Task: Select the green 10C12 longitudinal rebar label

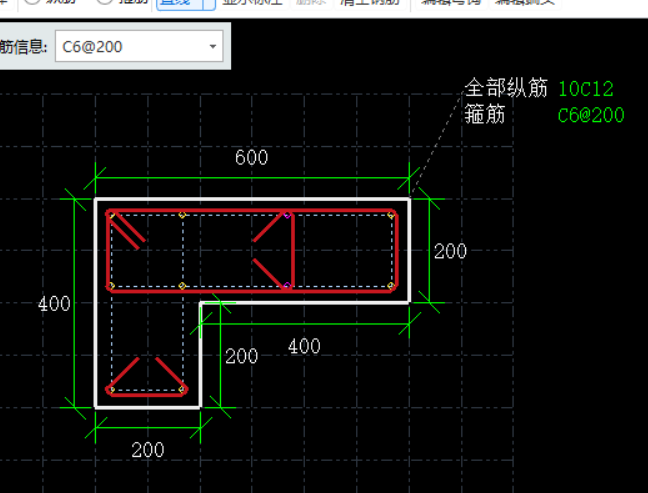Action: click(x=585, y=89)
